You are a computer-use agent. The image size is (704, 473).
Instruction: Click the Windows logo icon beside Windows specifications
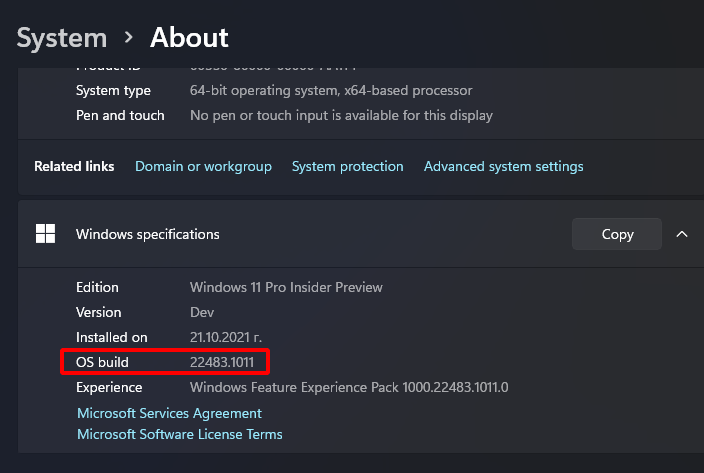tap(45, 234)
